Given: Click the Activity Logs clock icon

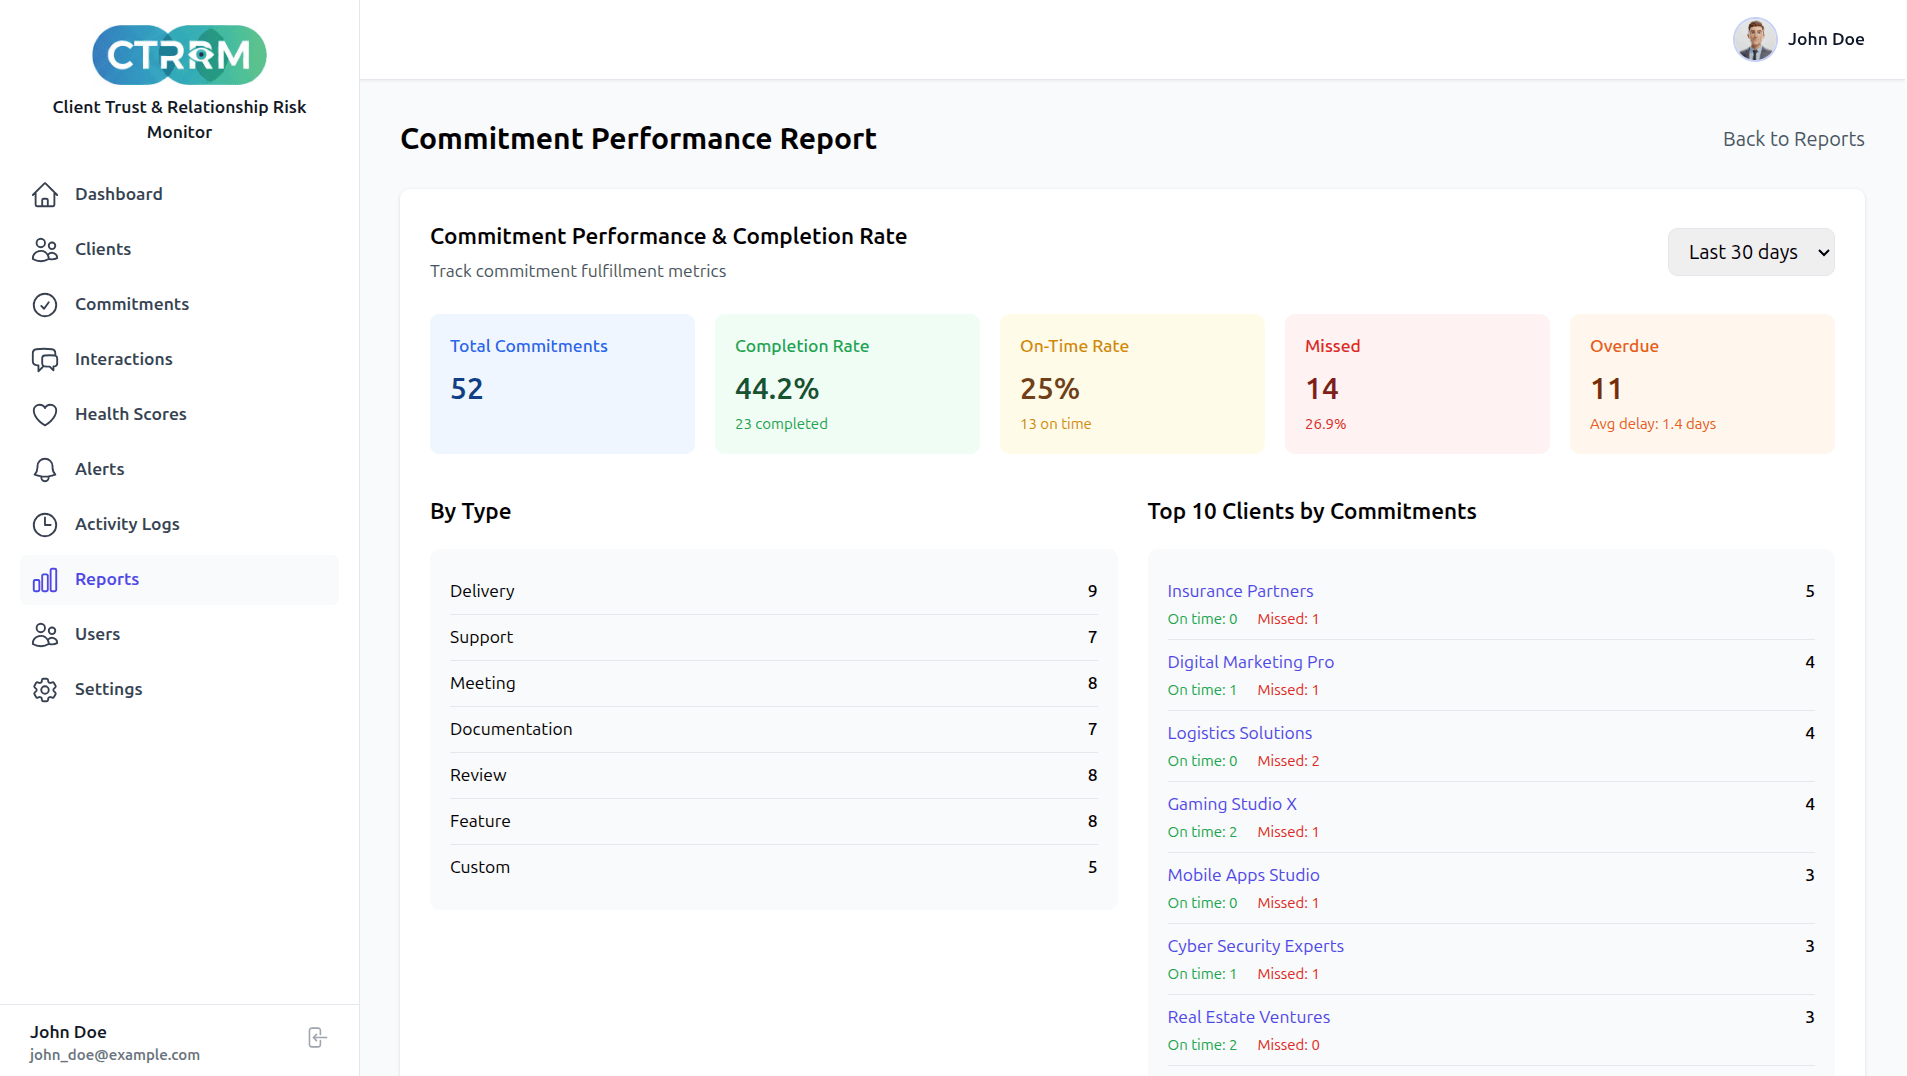Looking at the screenshot, I should pos(45,524).
